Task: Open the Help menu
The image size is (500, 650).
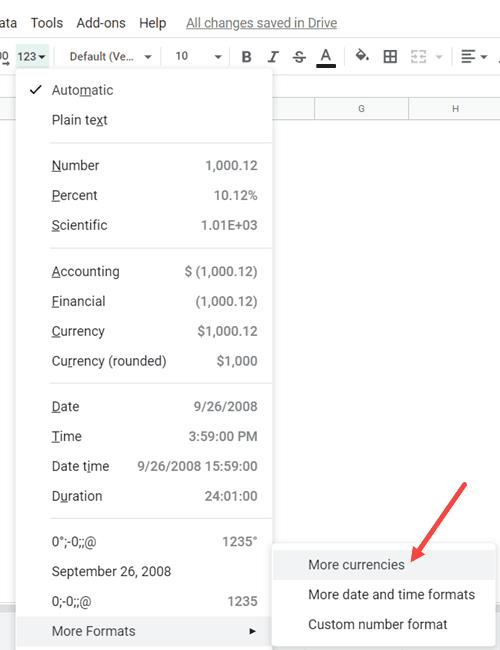Action: [153, 23]
